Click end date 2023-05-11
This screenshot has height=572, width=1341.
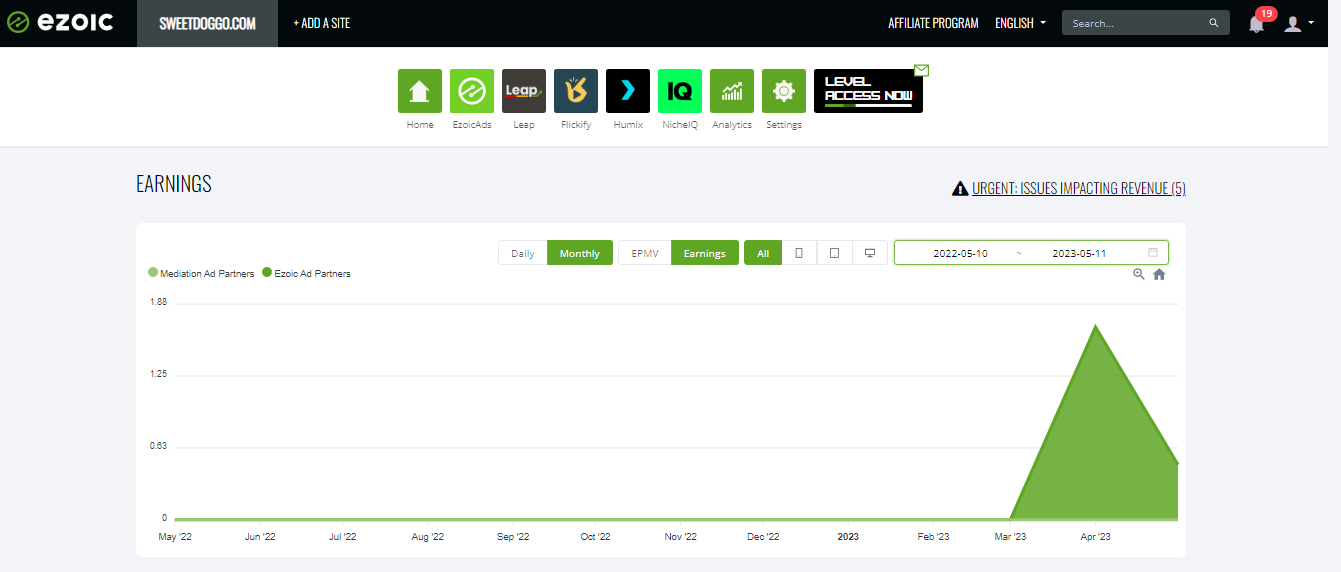tap(1079, 253)
